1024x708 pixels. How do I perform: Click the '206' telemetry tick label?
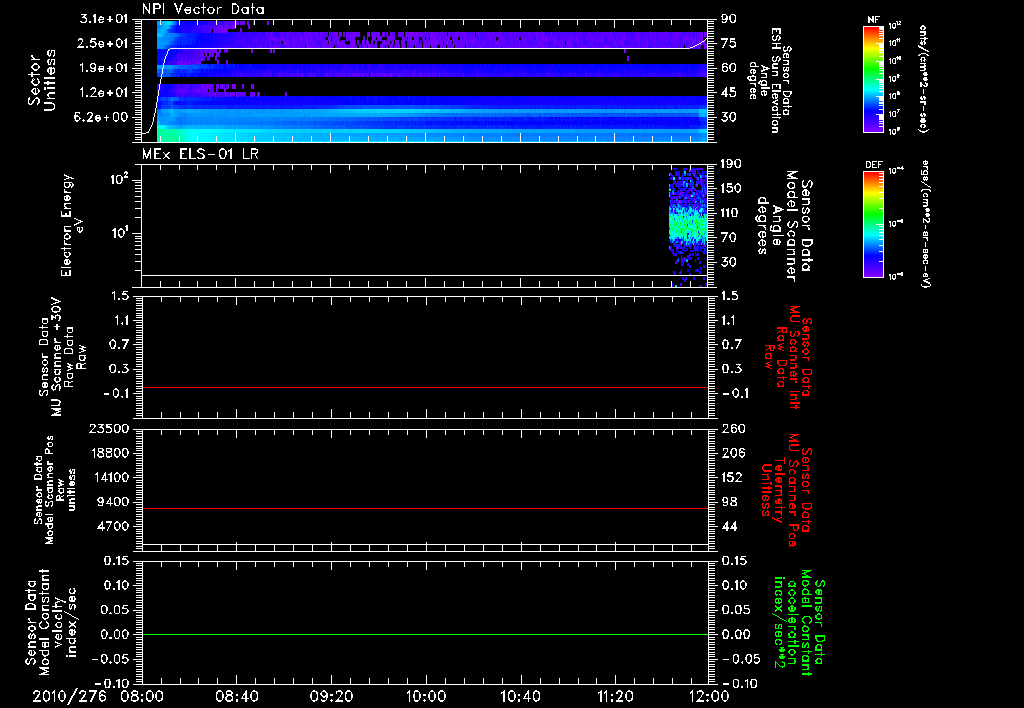[733, 453]
